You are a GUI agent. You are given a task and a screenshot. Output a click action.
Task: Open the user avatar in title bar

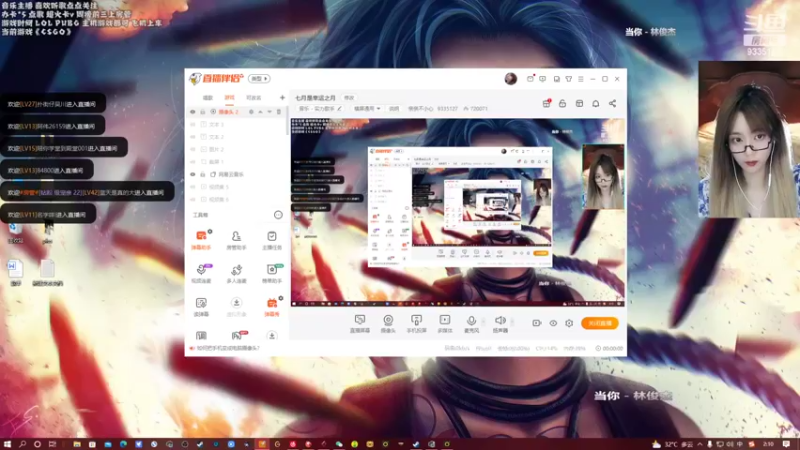pyautogui.click(x=511, y=79)
